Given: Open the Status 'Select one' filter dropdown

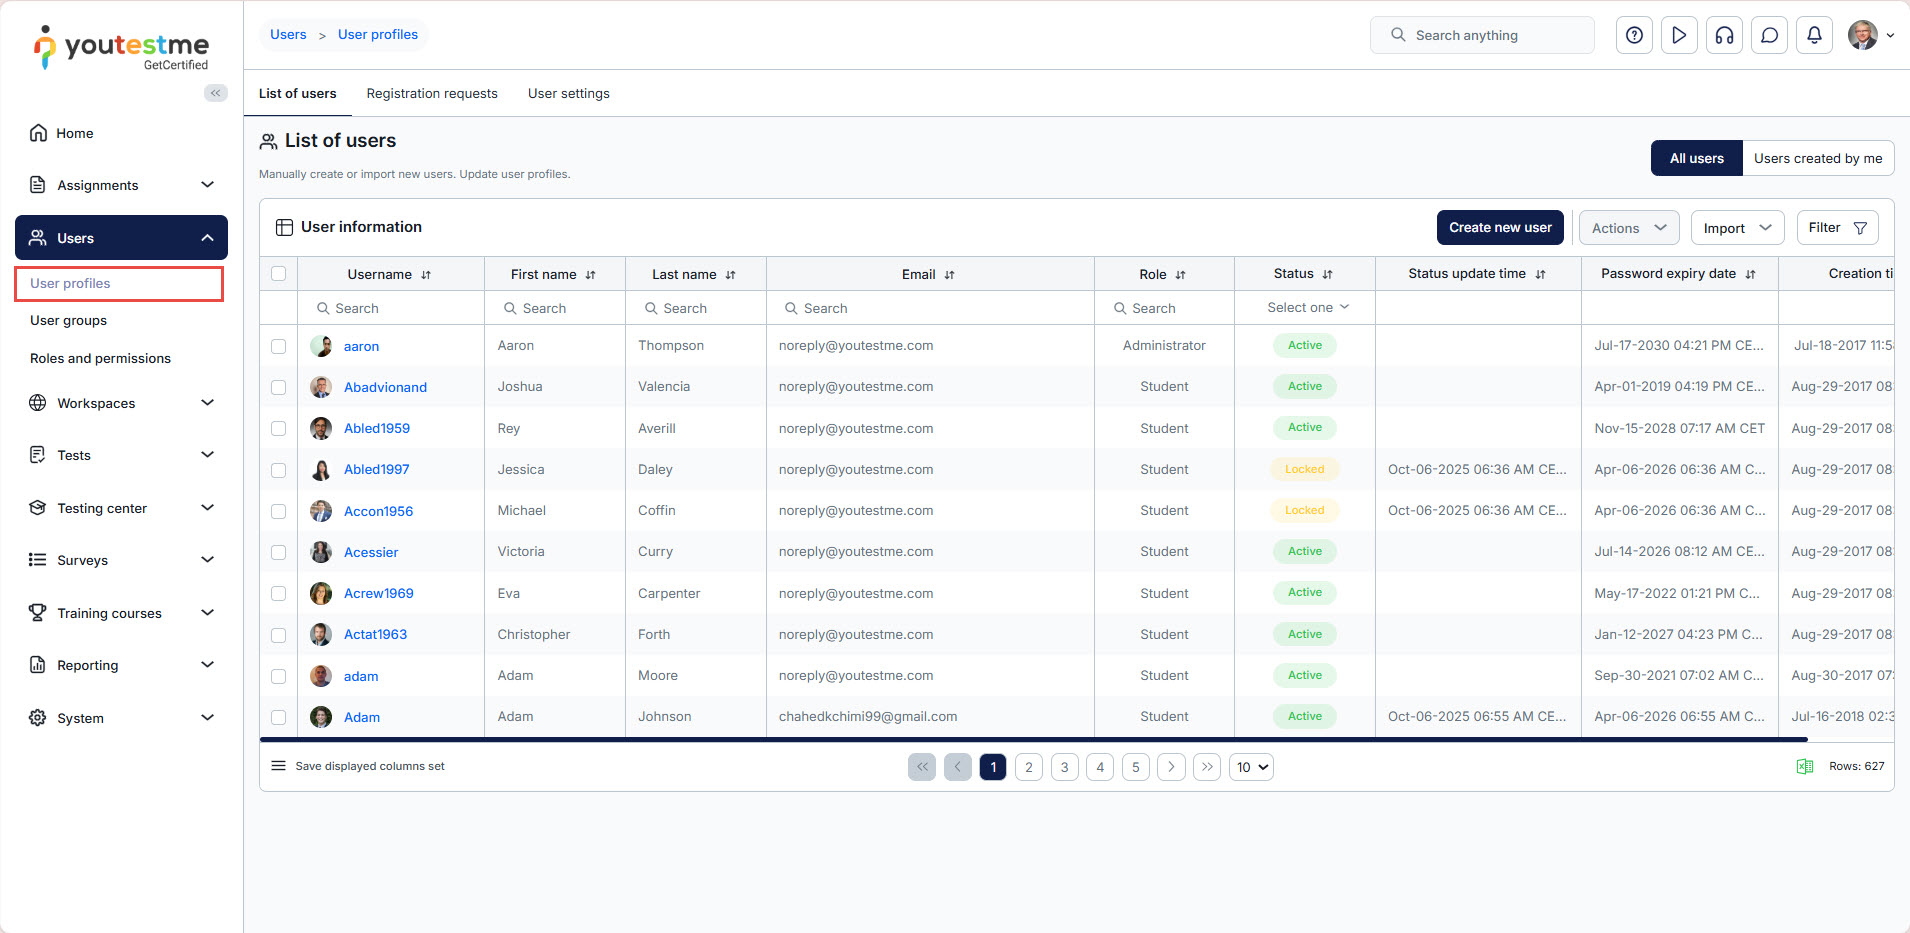Looking at the screenshot, I should 1307,308.
